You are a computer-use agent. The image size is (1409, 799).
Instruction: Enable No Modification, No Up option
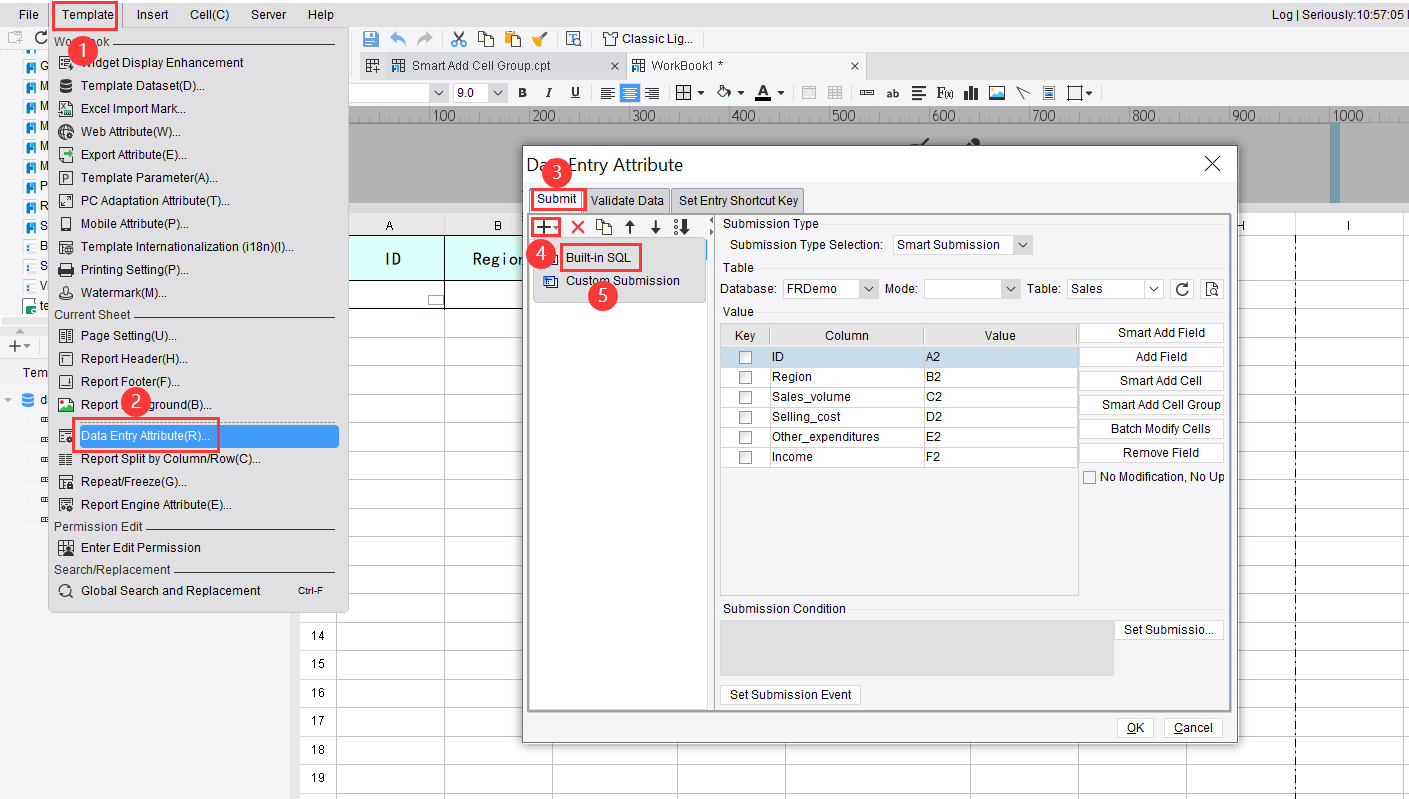[x=1090, y=476]
